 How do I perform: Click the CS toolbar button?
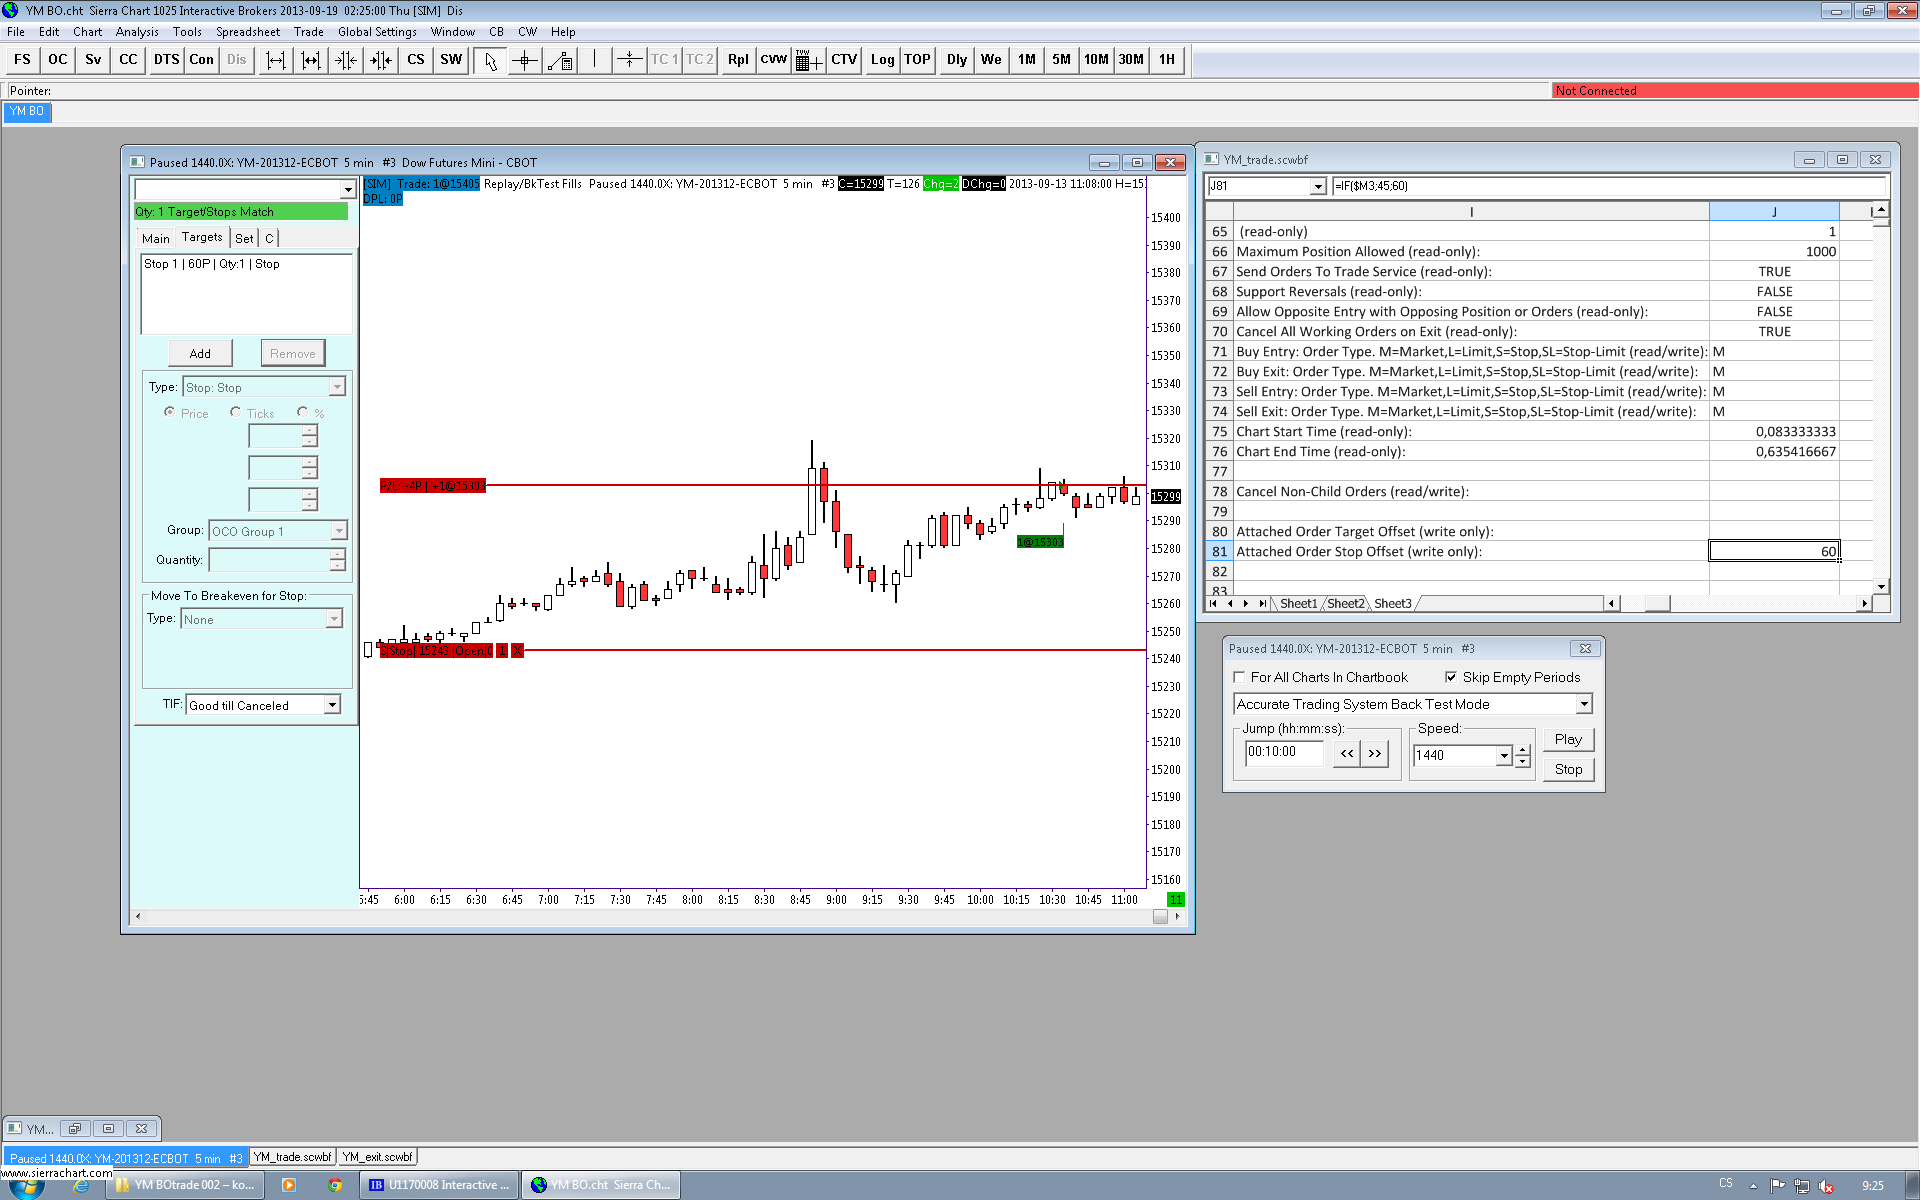(x=416, y=60)
